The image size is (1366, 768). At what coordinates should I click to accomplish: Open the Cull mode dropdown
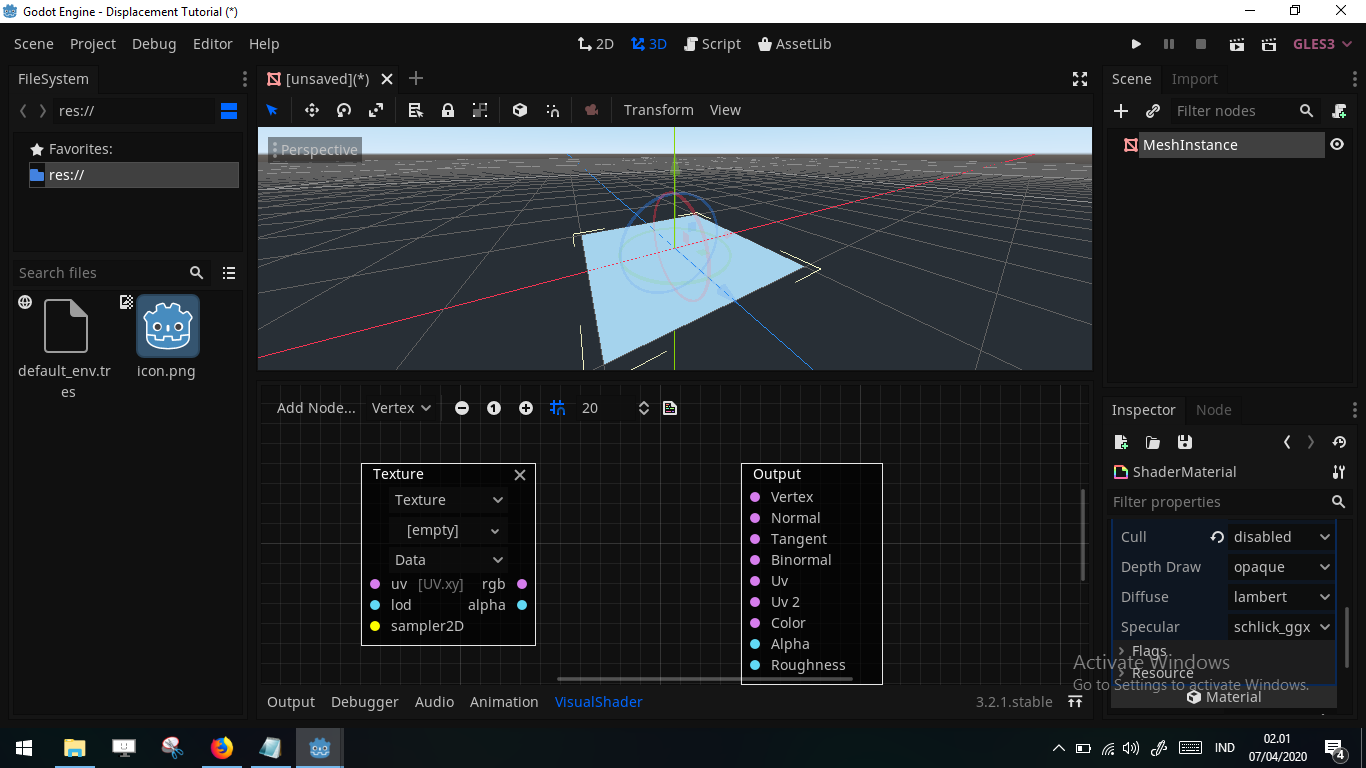[x=1281, y=536]
